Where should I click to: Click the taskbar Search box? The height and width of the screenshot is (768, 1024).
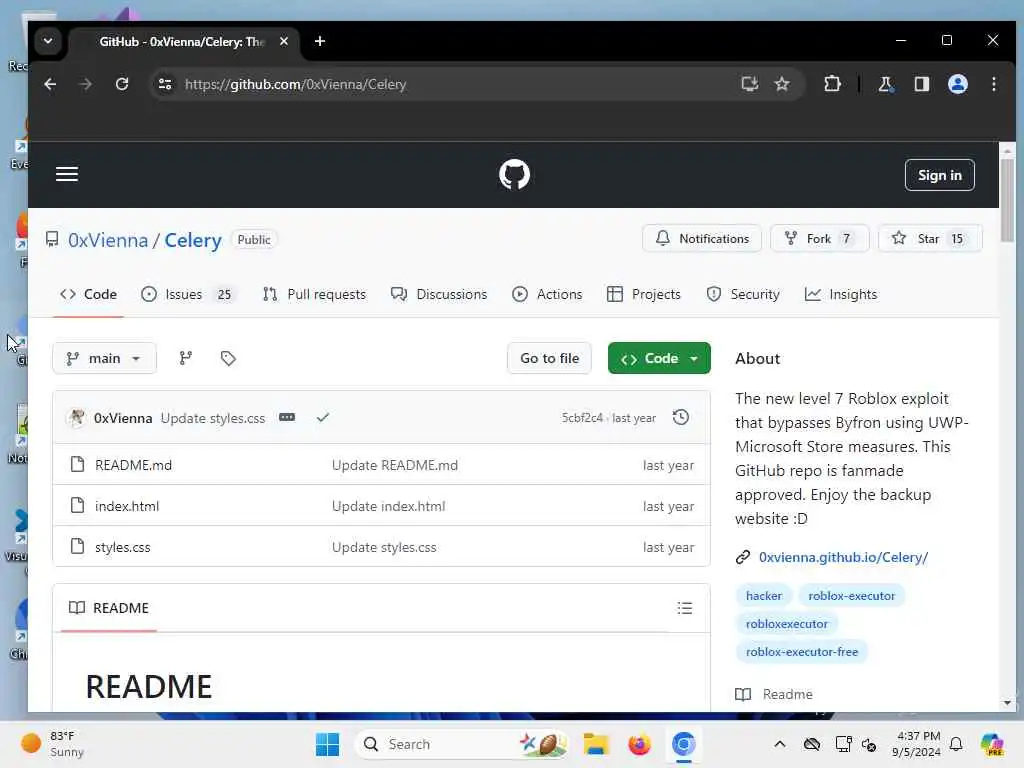tap(462, 744)
